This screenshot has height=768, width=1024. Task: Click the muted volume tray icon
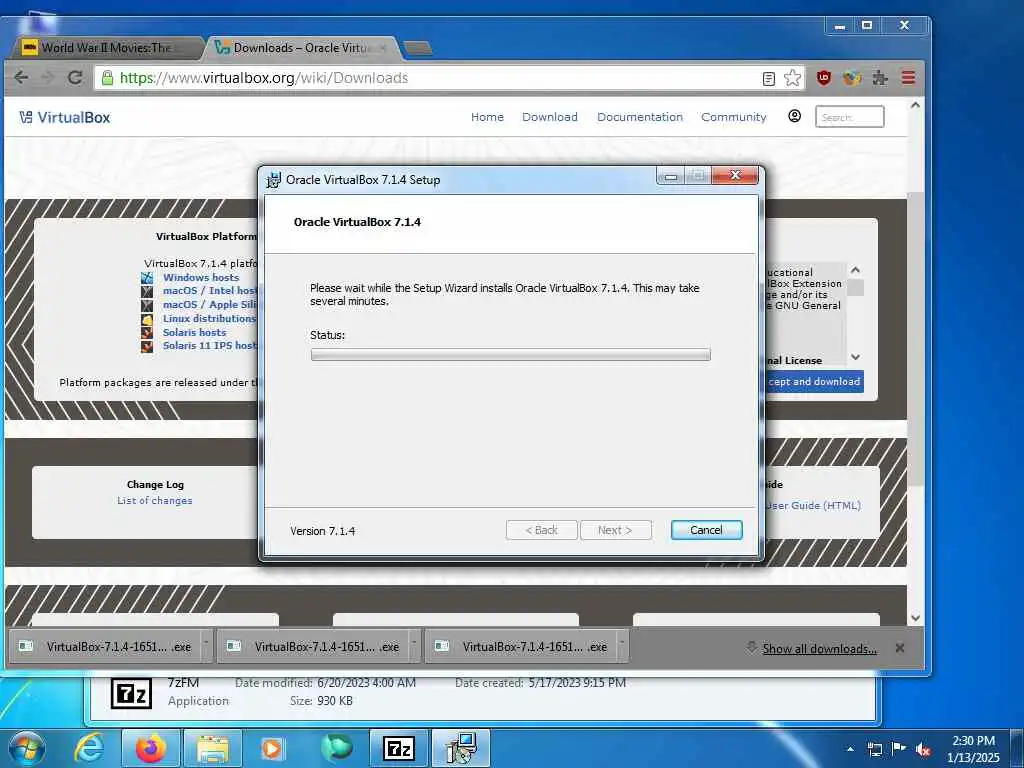click(923, 749)
